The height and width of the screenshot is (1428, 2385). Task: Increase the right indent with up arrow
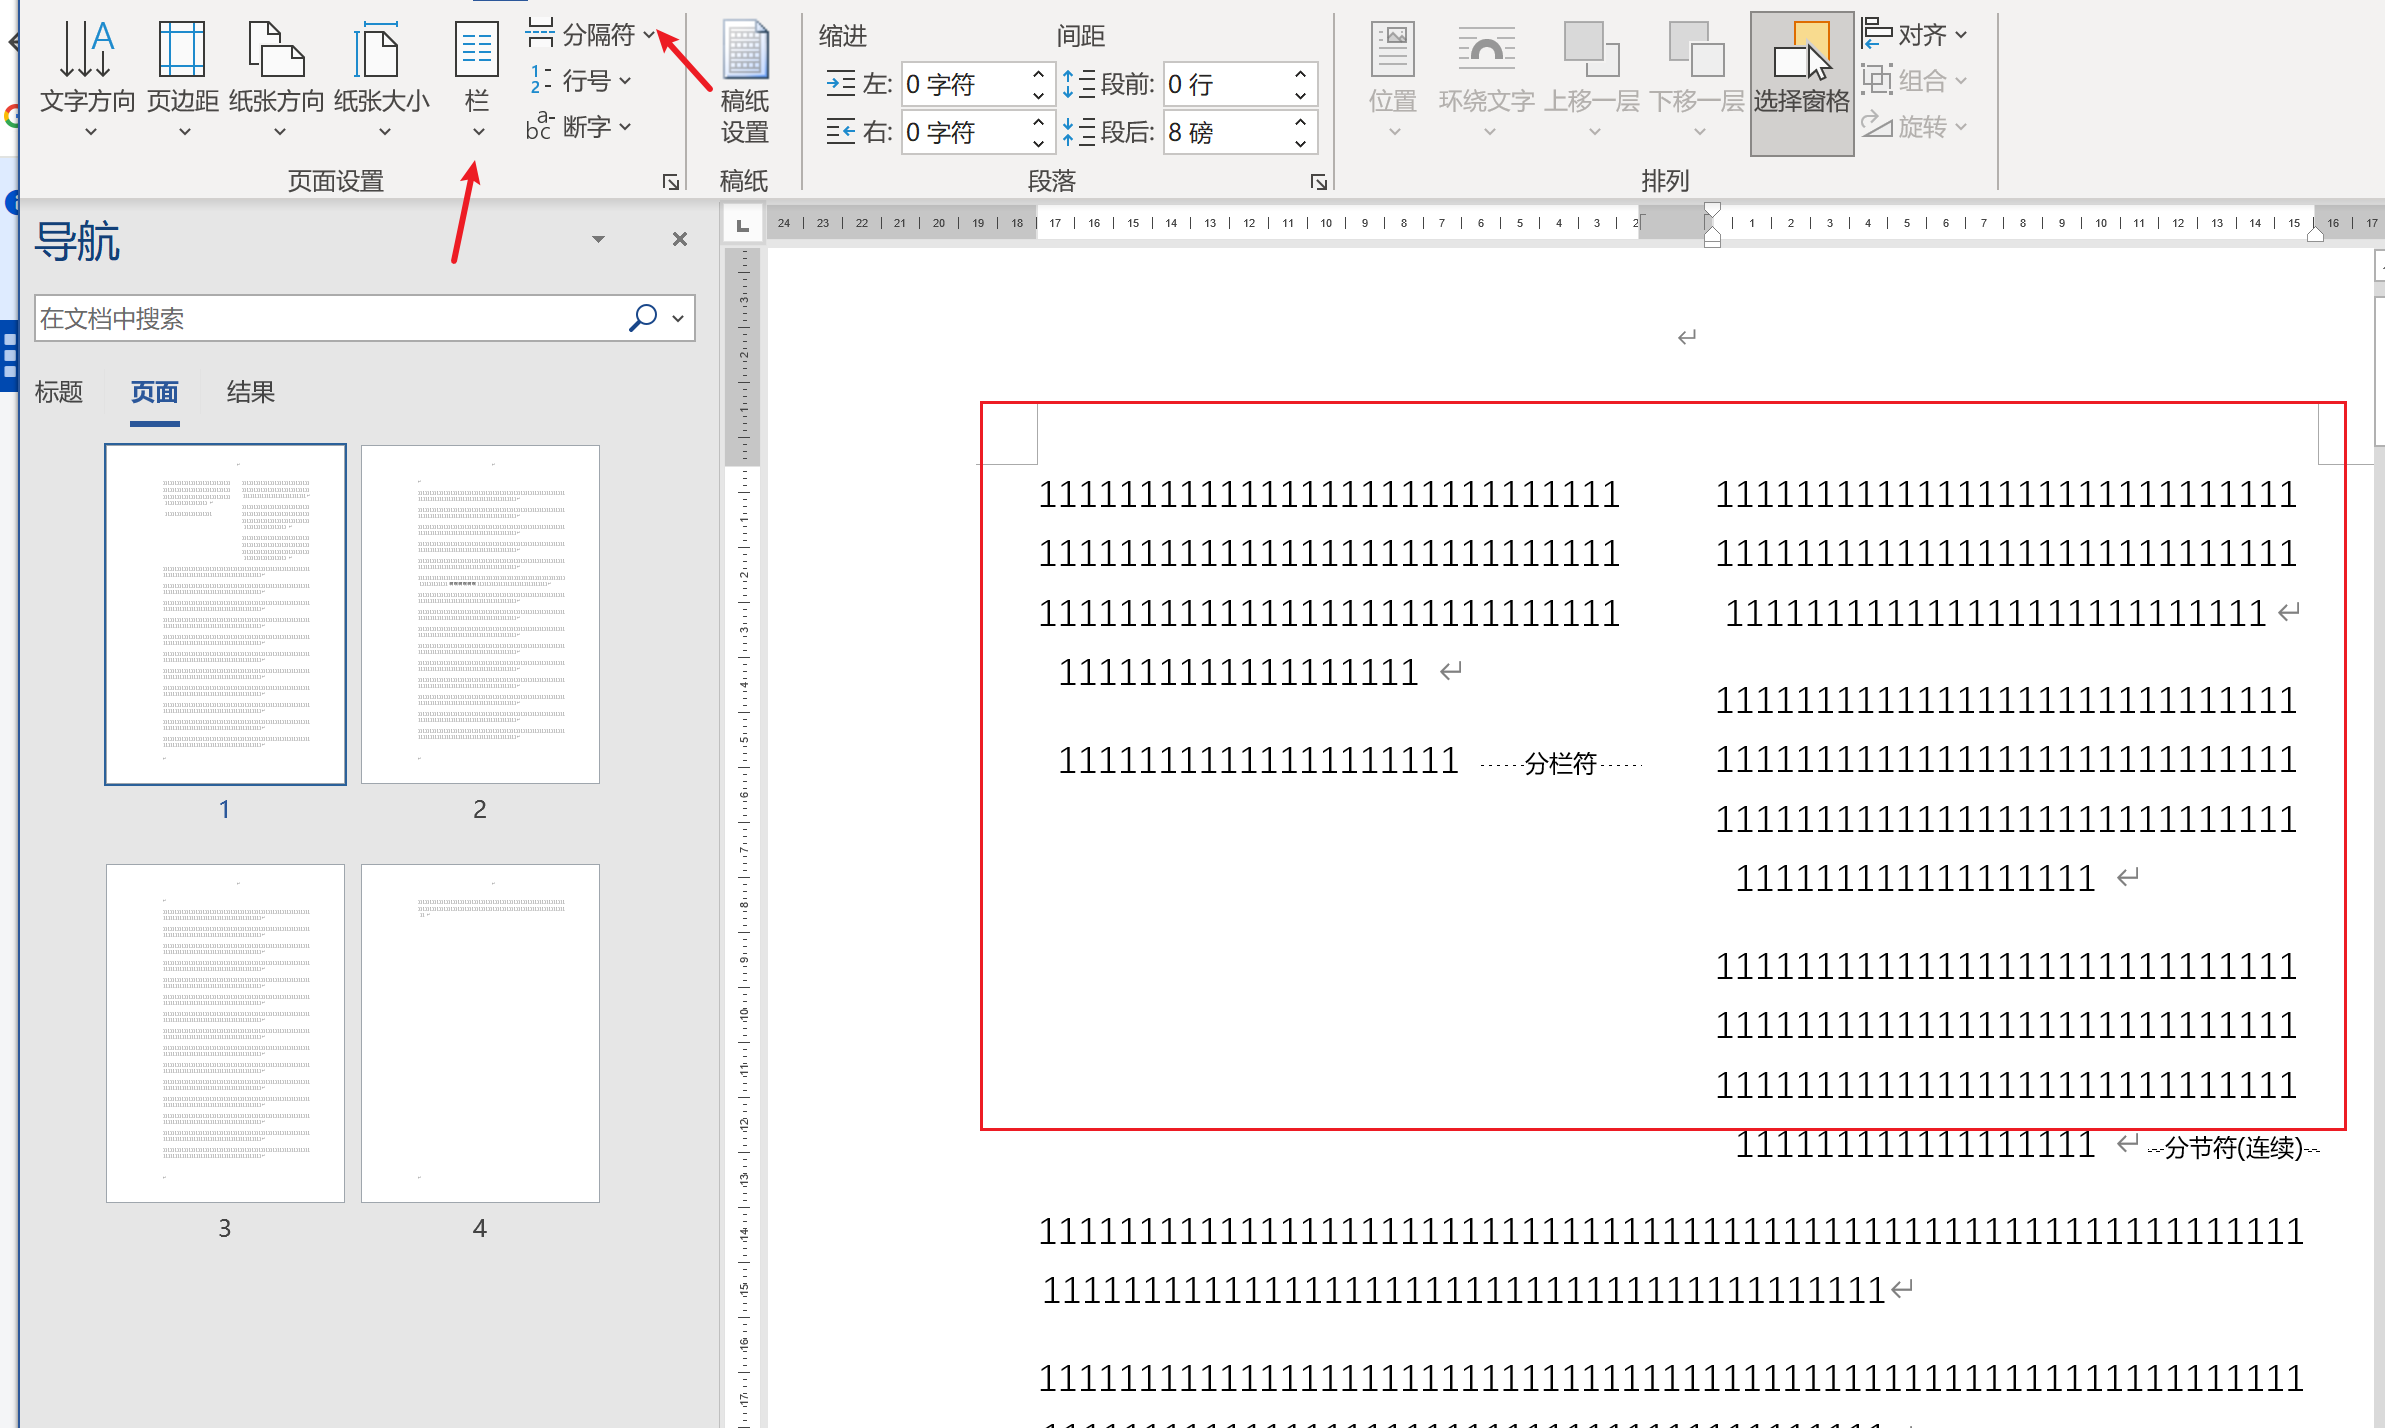tap(1039, 121)
